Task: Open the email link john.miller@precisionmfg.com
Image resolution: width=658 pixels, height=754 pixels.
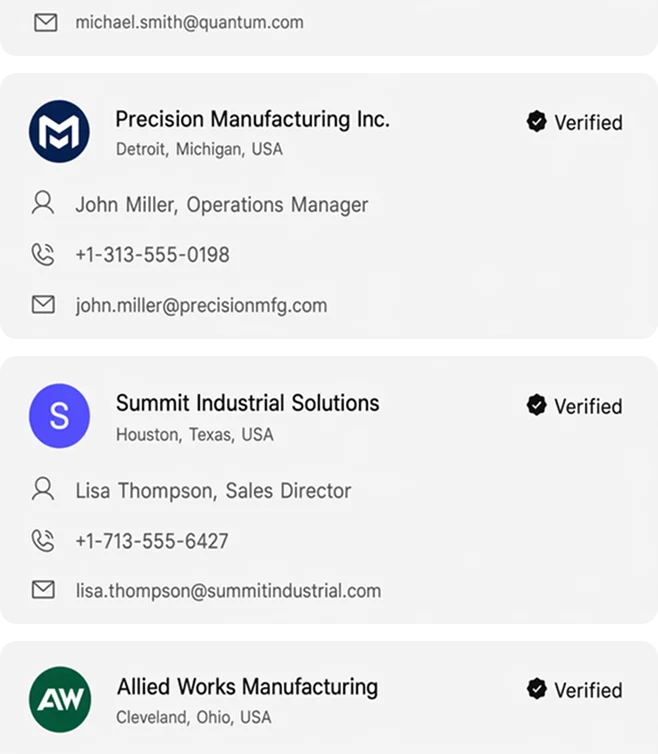Action: point(201,306)
